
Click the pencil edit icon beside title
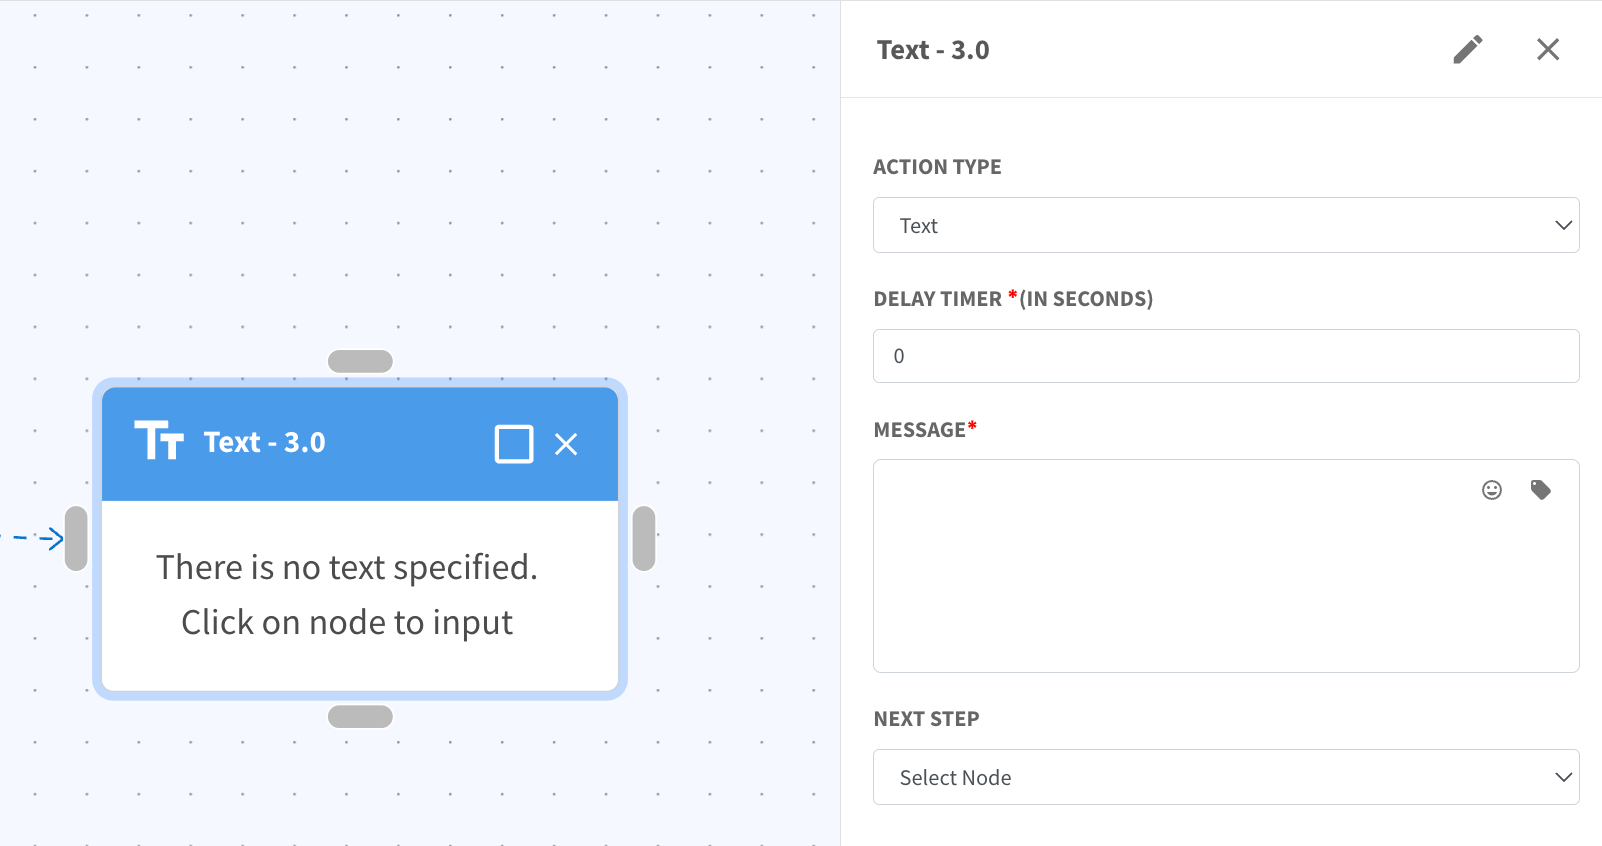click(x=1467, y=49)
